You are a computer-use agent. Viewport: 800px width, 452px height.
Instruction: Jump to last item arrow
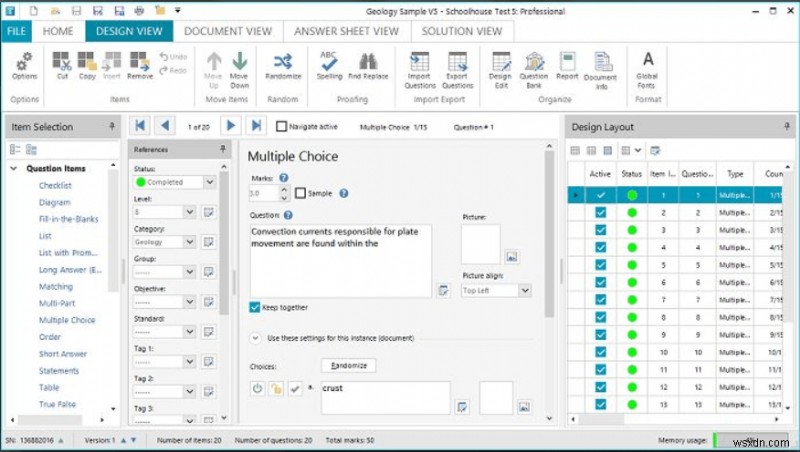click(256, 125)
